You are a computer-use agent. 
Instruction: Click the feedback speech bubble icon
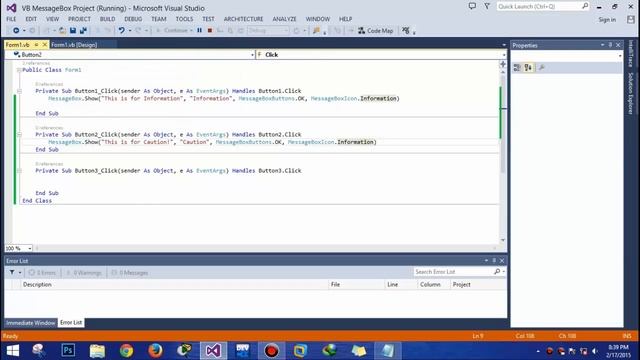tap(472, 6)
